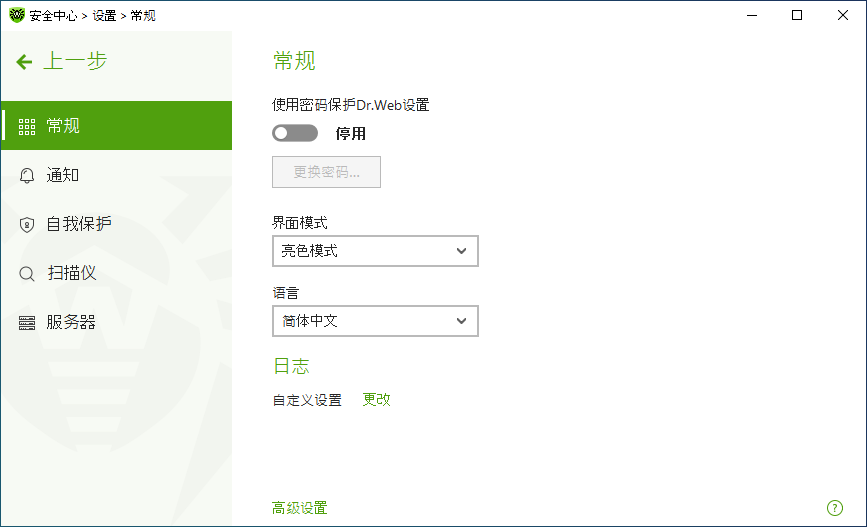Click the 常规 grid icon in sidebar
867x527 pixels.
pos(27,127)
